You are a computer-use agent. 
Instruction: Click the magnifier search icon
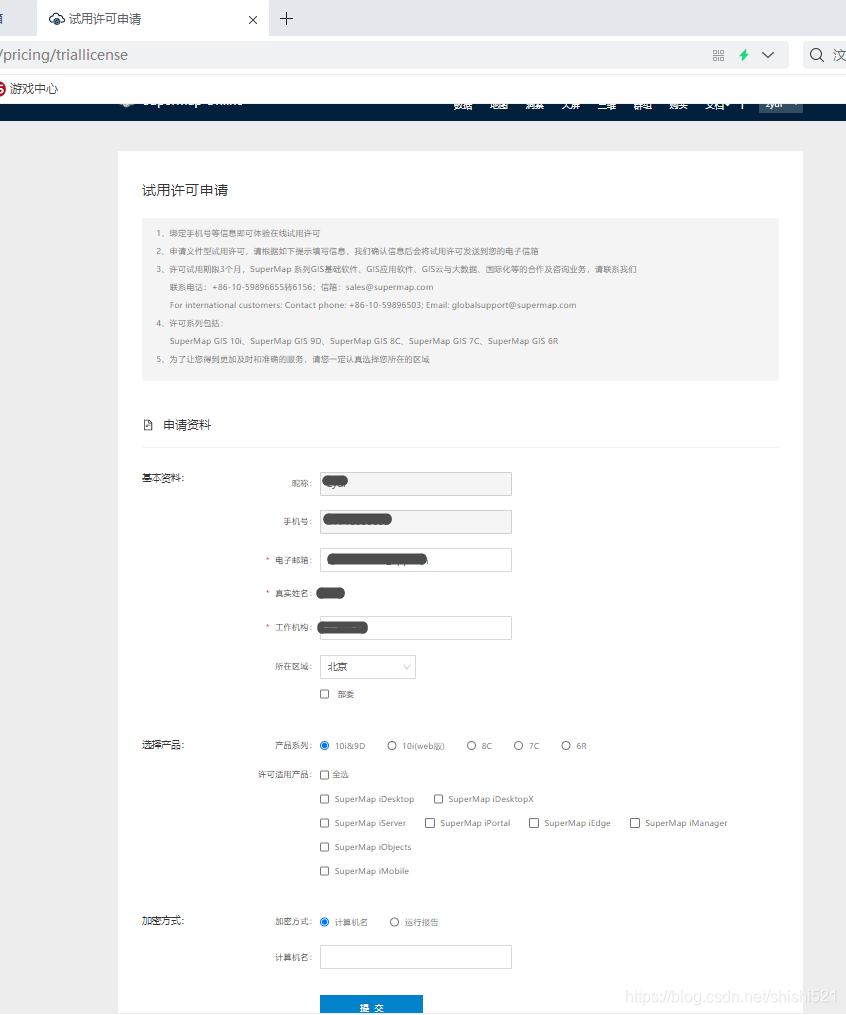tap(817, 55)
